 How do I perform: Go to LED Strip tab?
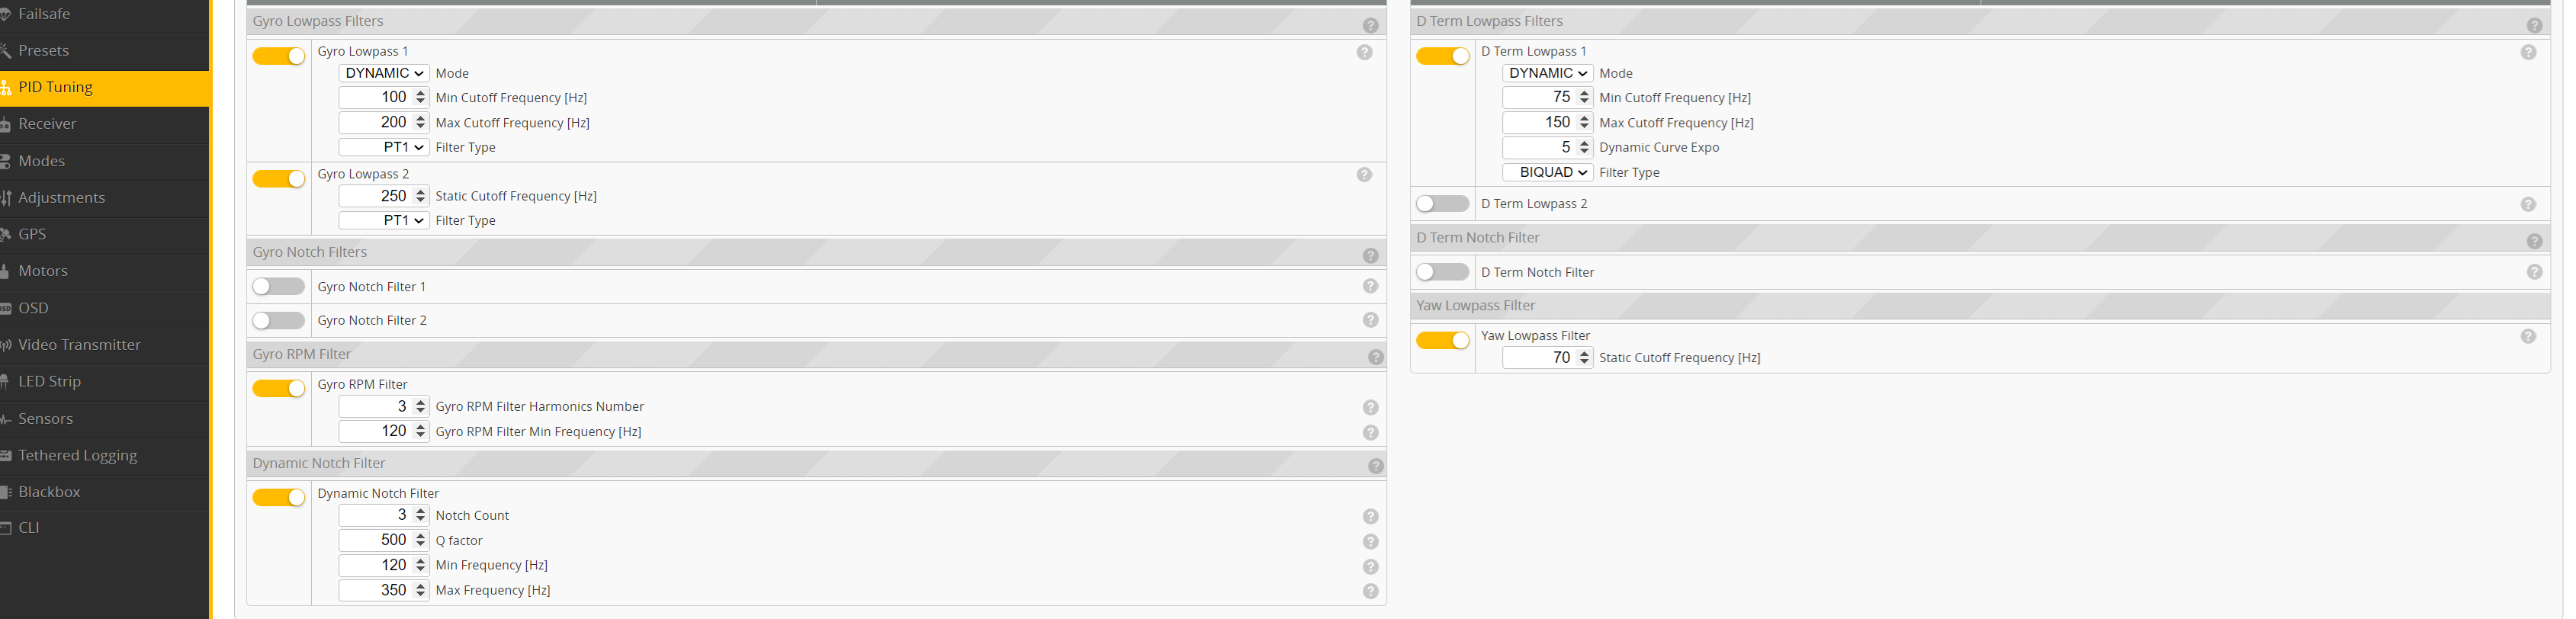(104, 382)
